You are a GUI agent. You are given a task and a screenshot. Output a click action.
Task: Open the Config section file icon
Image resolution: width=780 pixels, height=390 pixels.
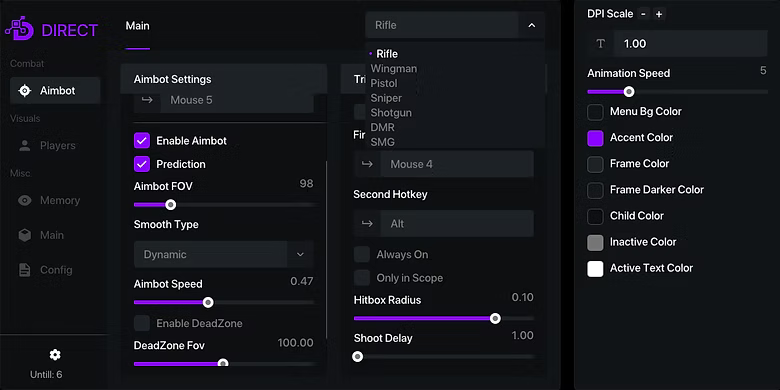[x=24, y=270]
